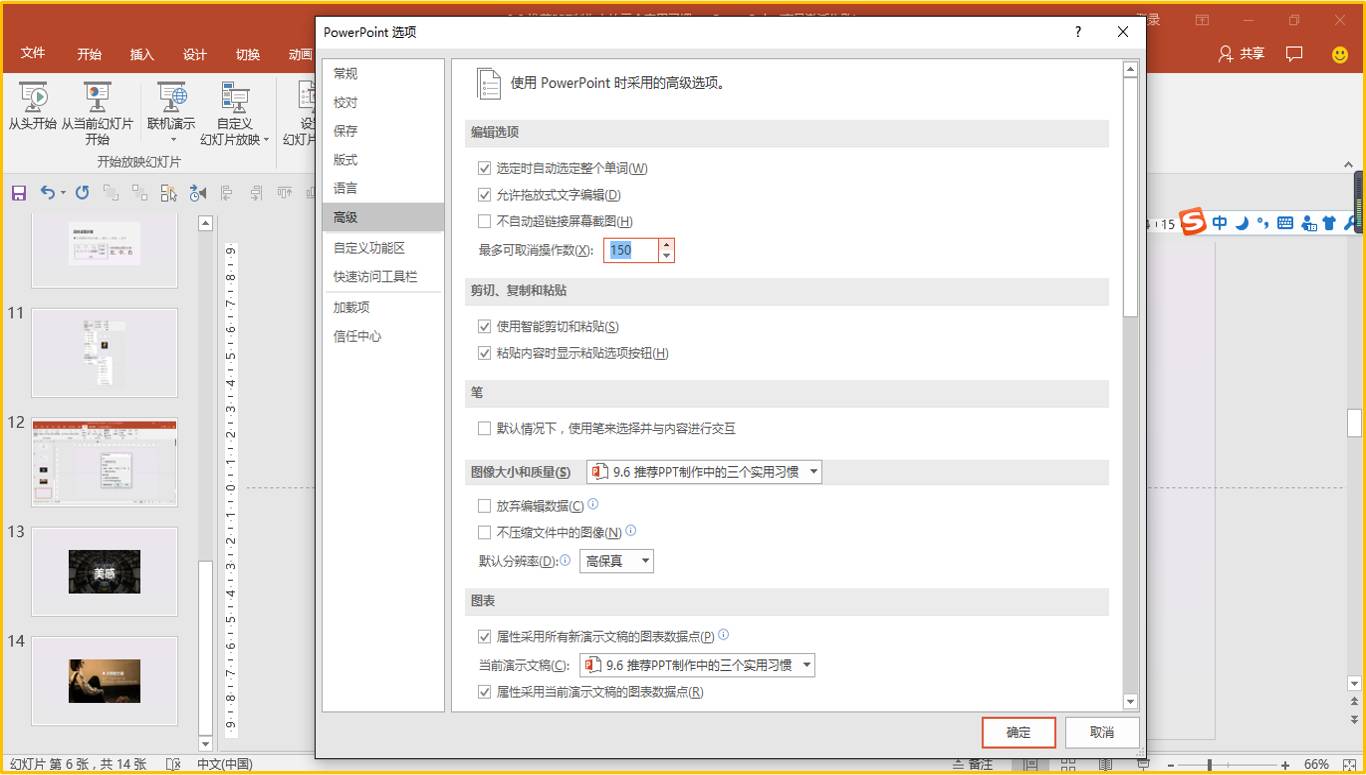1366x775 pixels.
Task: Click the 自定义幻灯片放映 icon
Action: (x=234, y=97)
